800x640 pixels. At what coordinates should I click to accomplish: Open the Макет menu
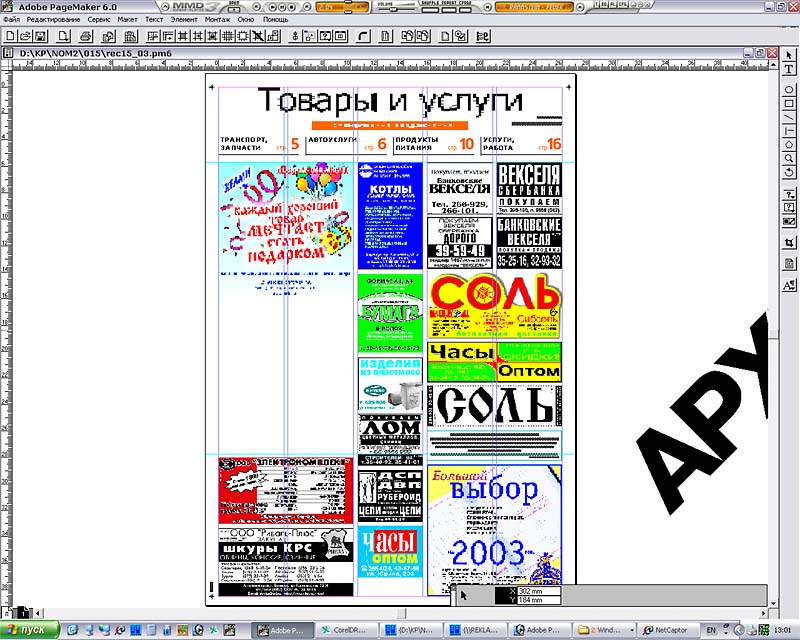[128, 19]
